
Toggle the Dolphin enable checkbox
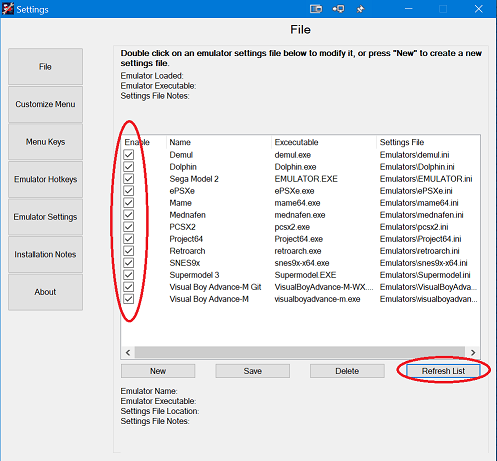tap(129, 167)
